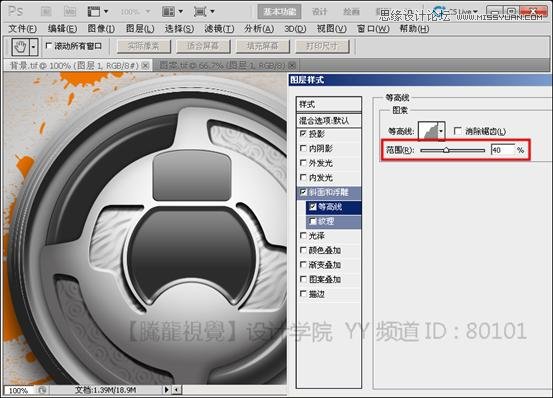Enable the 外发光 effect checkbox
Image resolution: width=553 pixels, height=398 pixels.
pyautogui.click(x=303, y=163)
